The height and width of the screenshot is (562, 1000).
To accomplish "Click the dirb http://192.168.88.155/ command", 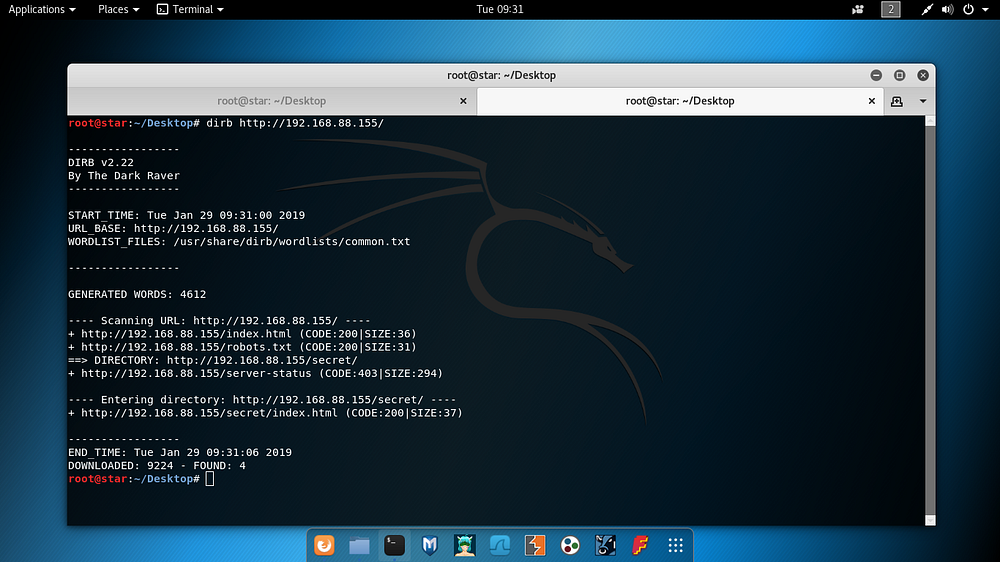I will 295,123.
